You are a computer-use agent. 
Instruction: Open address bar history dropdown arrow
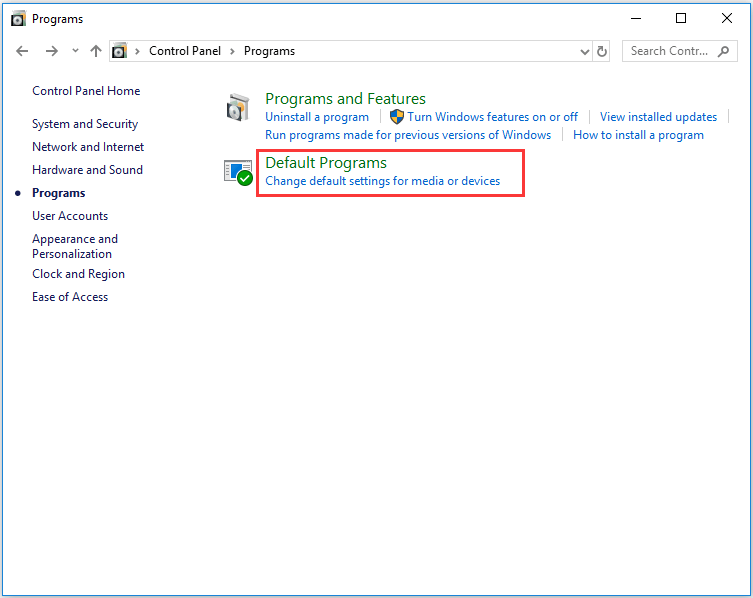pyautogui.click(x=584, y=51)
